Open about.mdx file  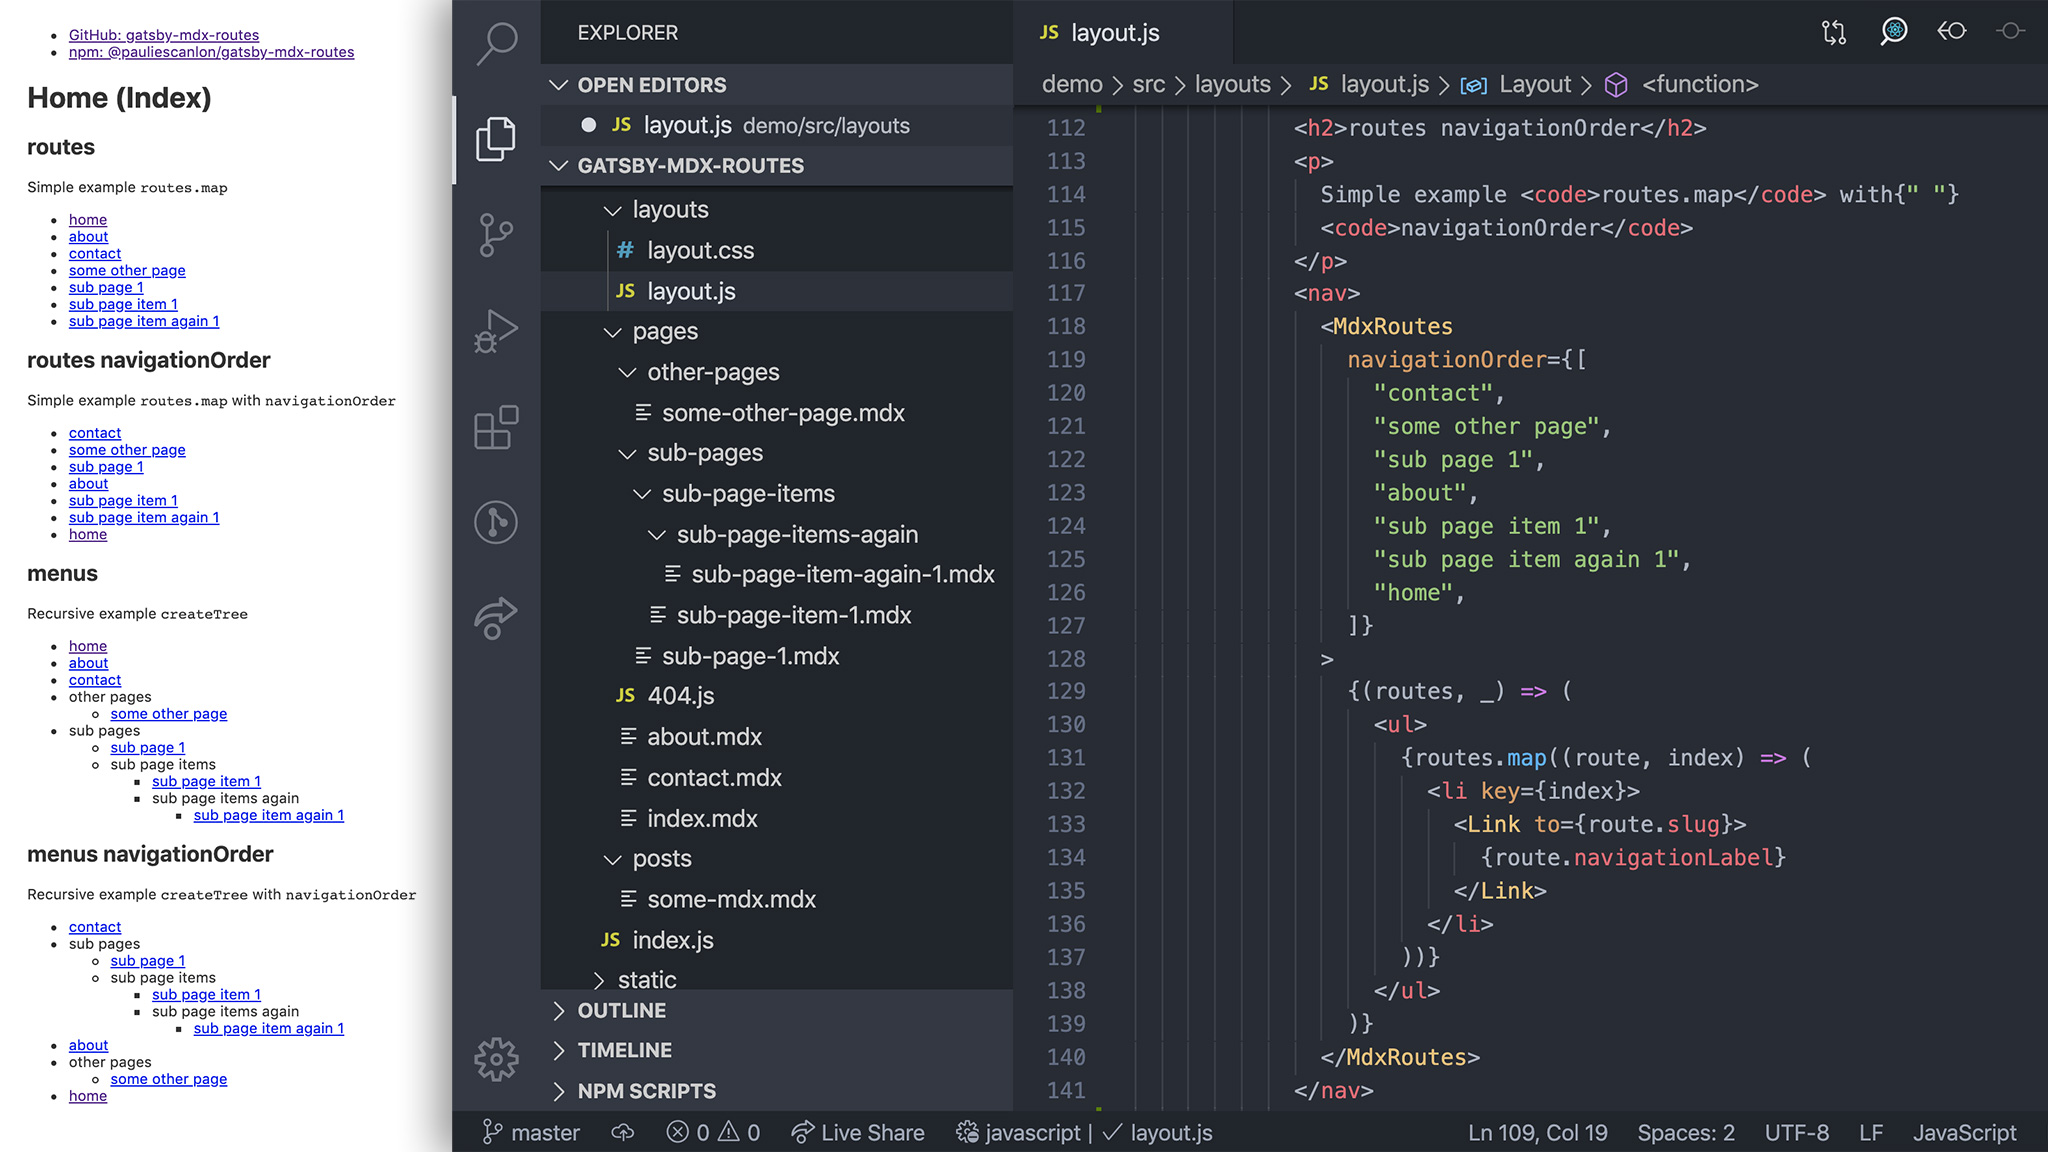click(777, 737)
